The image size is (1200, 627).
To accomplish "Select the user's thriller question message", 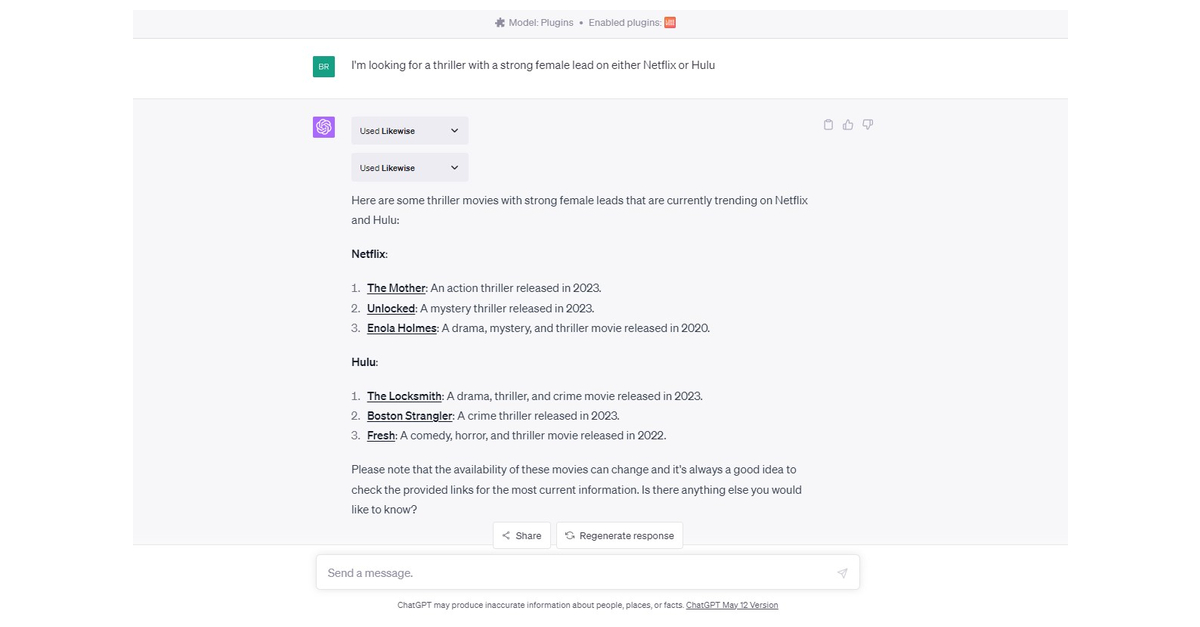I will 531,65.
